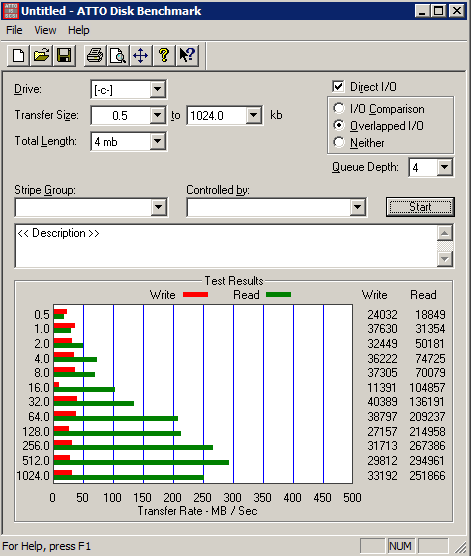471x556 pixels.
Task: Click the yellow question mark About icon
Action: pos(164,56)
